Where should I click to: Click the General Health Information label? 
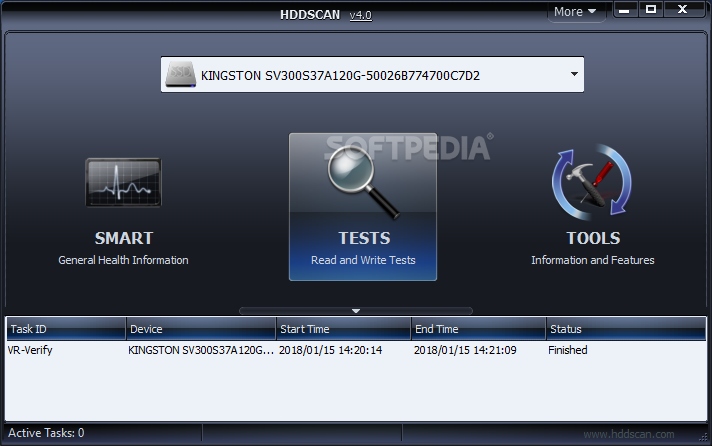pyautogui.click(x=123, y=260)
